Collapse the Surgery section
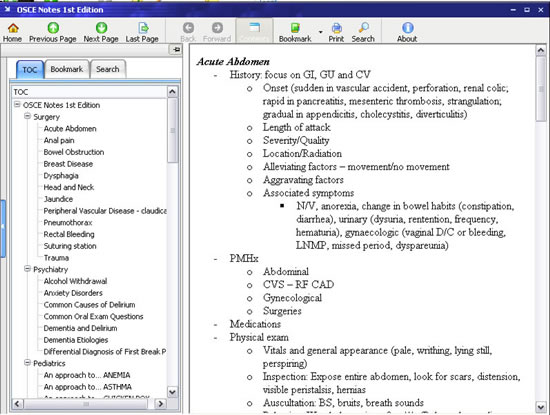Image resolution: width=550 pixels, height=415 pixels. [x=27, y=116]
